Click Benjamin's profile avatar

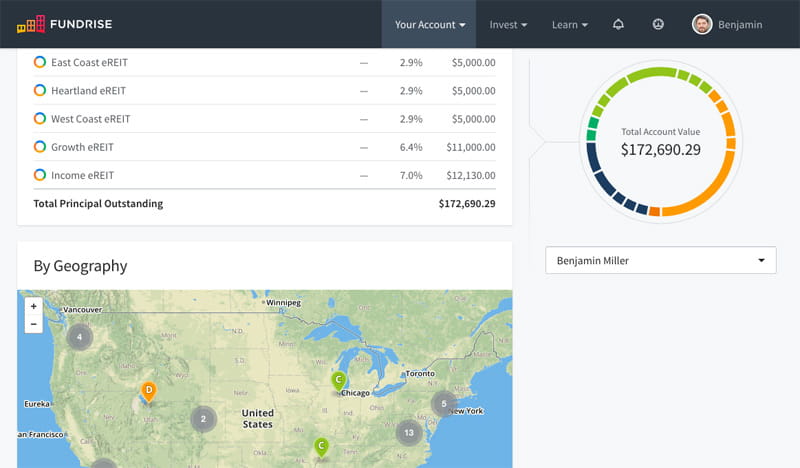coord(702,24)
